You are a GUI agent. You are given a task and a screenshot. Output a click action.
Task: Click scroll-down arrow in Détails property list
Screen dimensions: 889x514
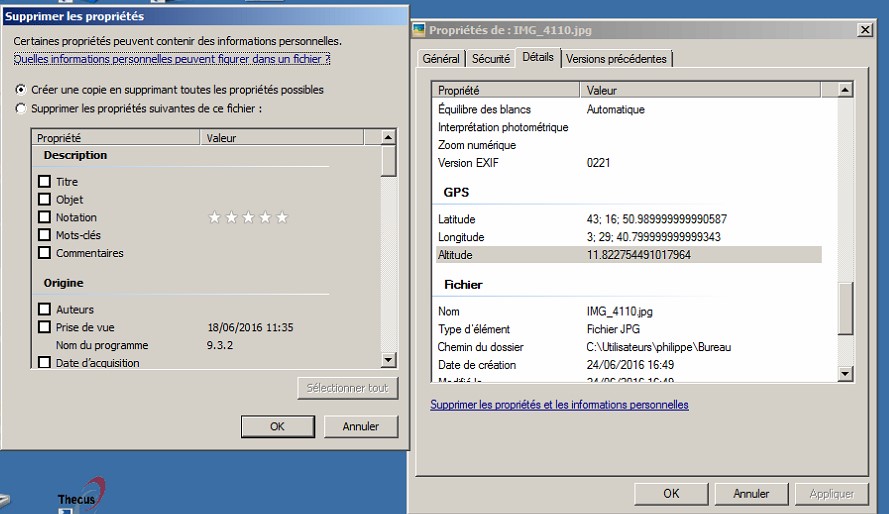click(x=845, y=373)
